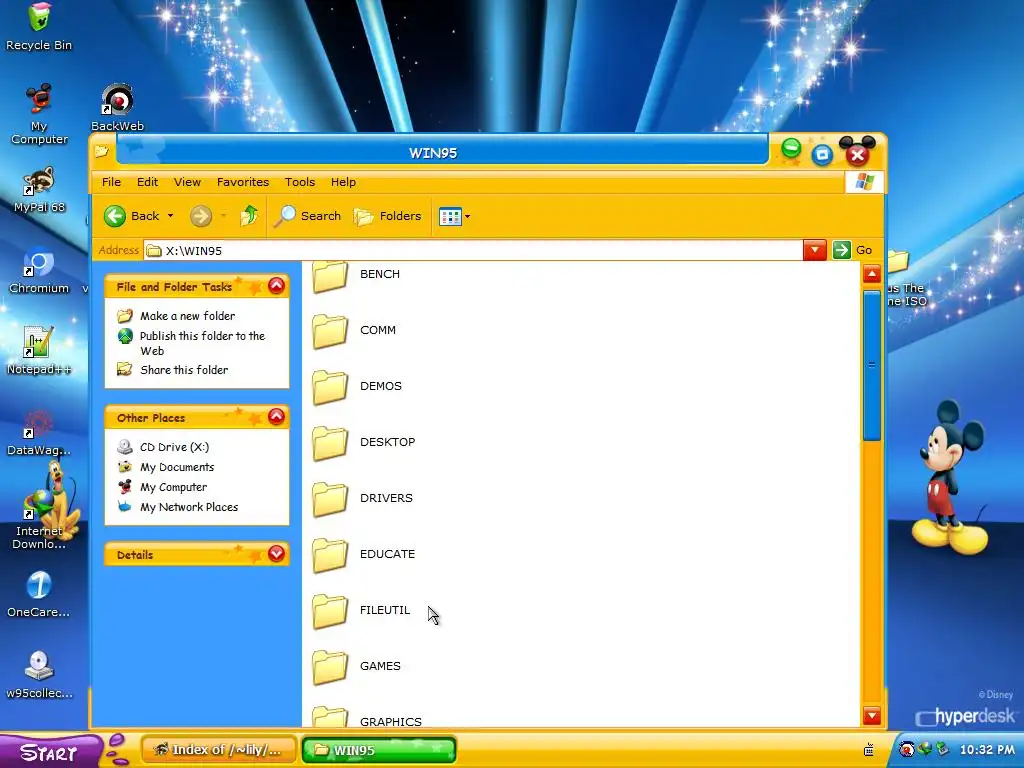Screen dimensions: 1024x768
Task: Open the Edit menu
Action: (148, 182)
